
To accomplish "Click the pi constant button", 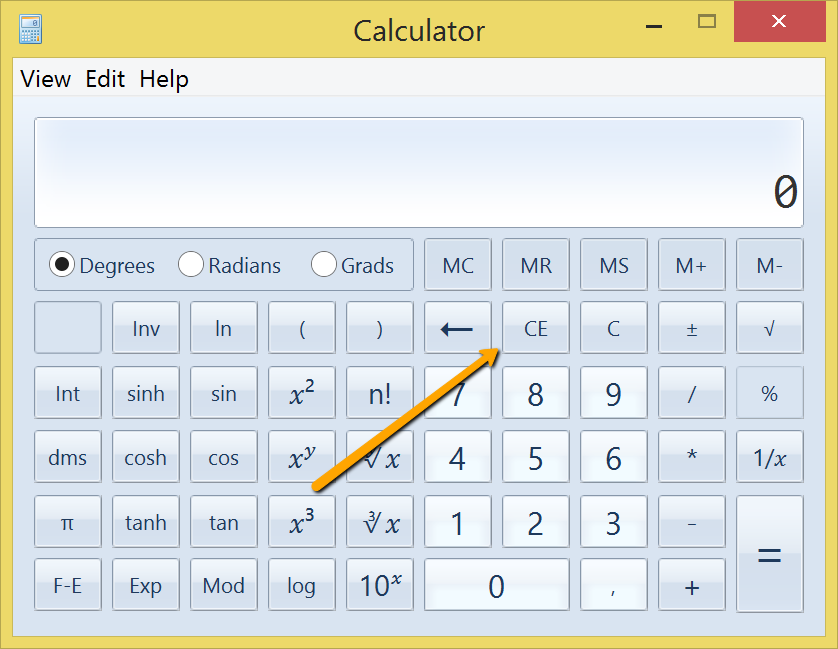I will tap(67, 522).
